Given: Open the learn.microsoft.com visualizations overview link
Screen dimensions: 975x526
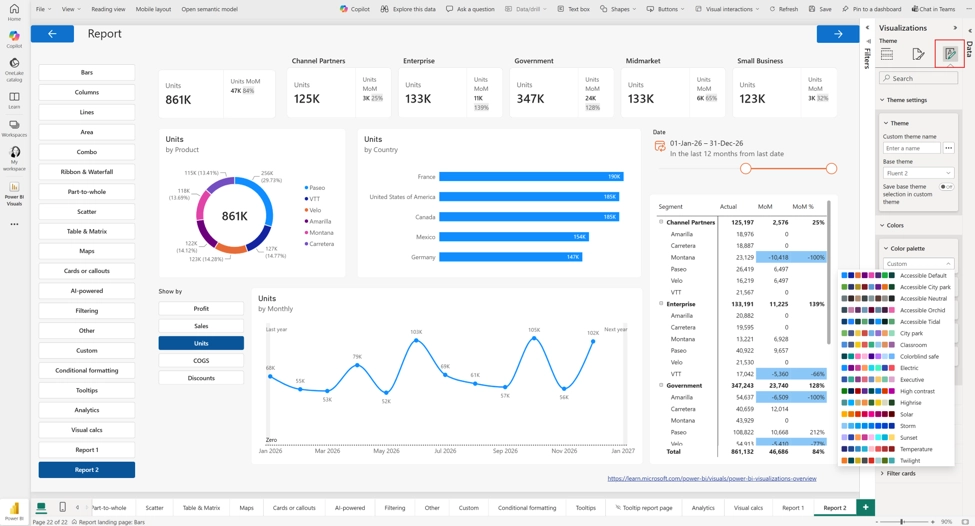Looking at the screenshot, I should click(x=712, y=479).
